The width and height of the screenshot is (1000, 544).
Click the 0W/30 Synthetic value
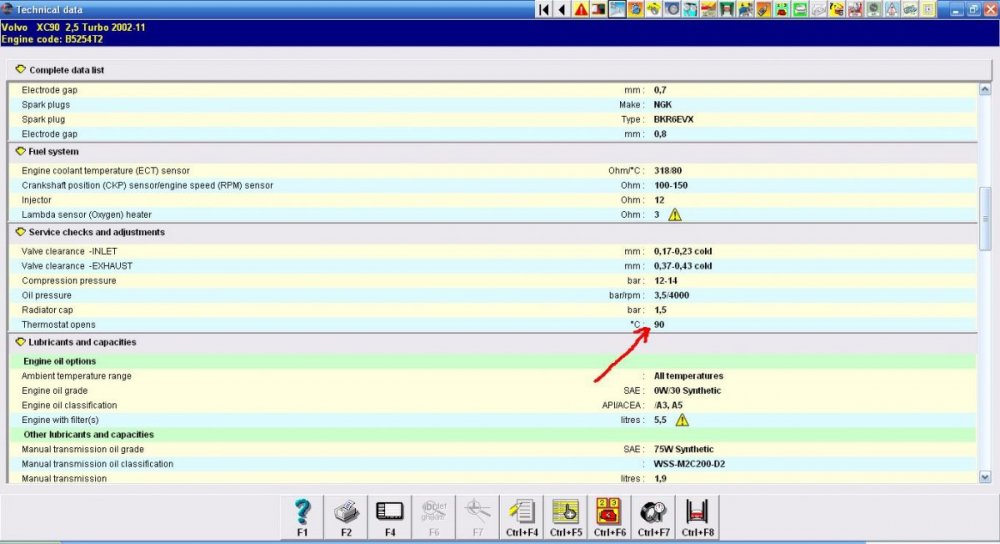pos(688,391)
